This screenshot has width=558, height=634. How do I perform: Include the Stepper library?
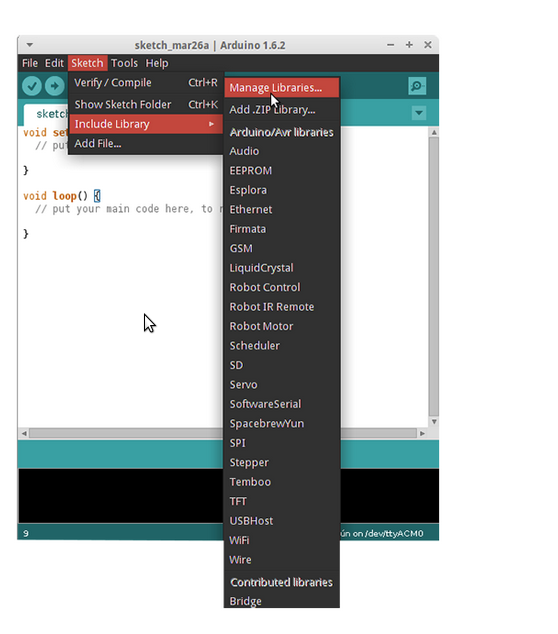281,463
